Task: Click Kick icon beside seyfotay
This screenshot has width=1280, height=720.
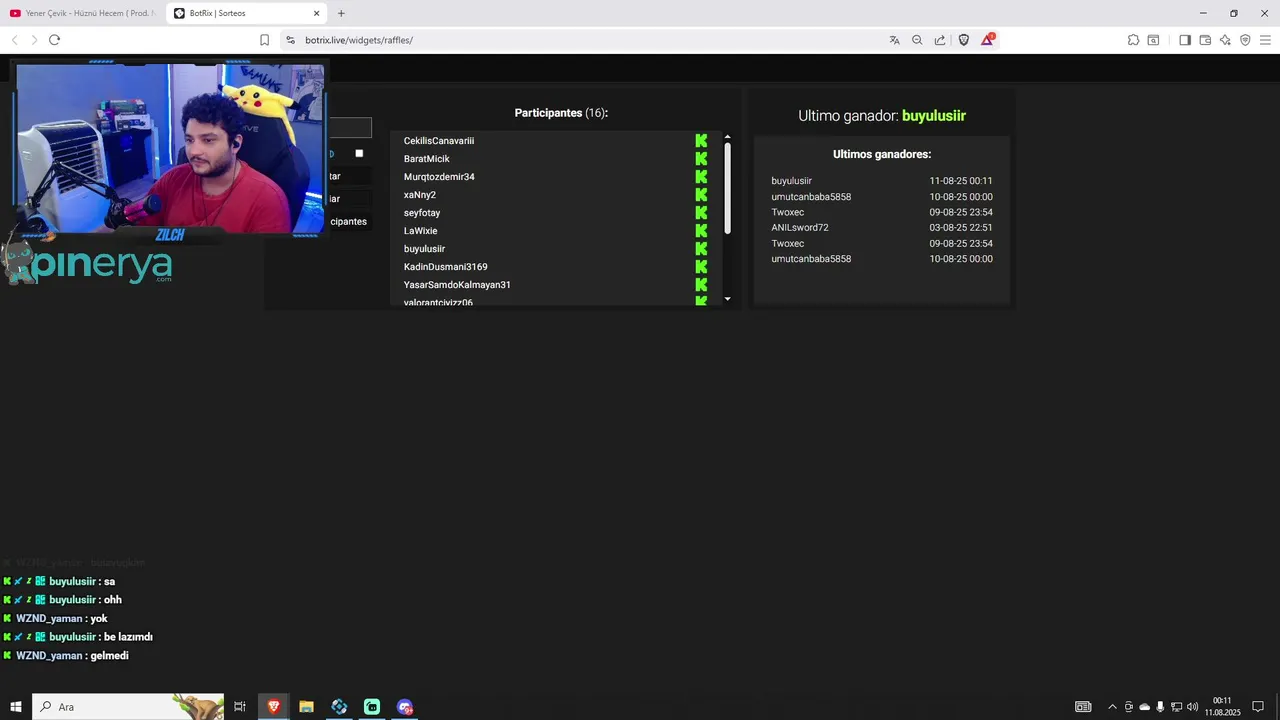Action: point(701,213)
